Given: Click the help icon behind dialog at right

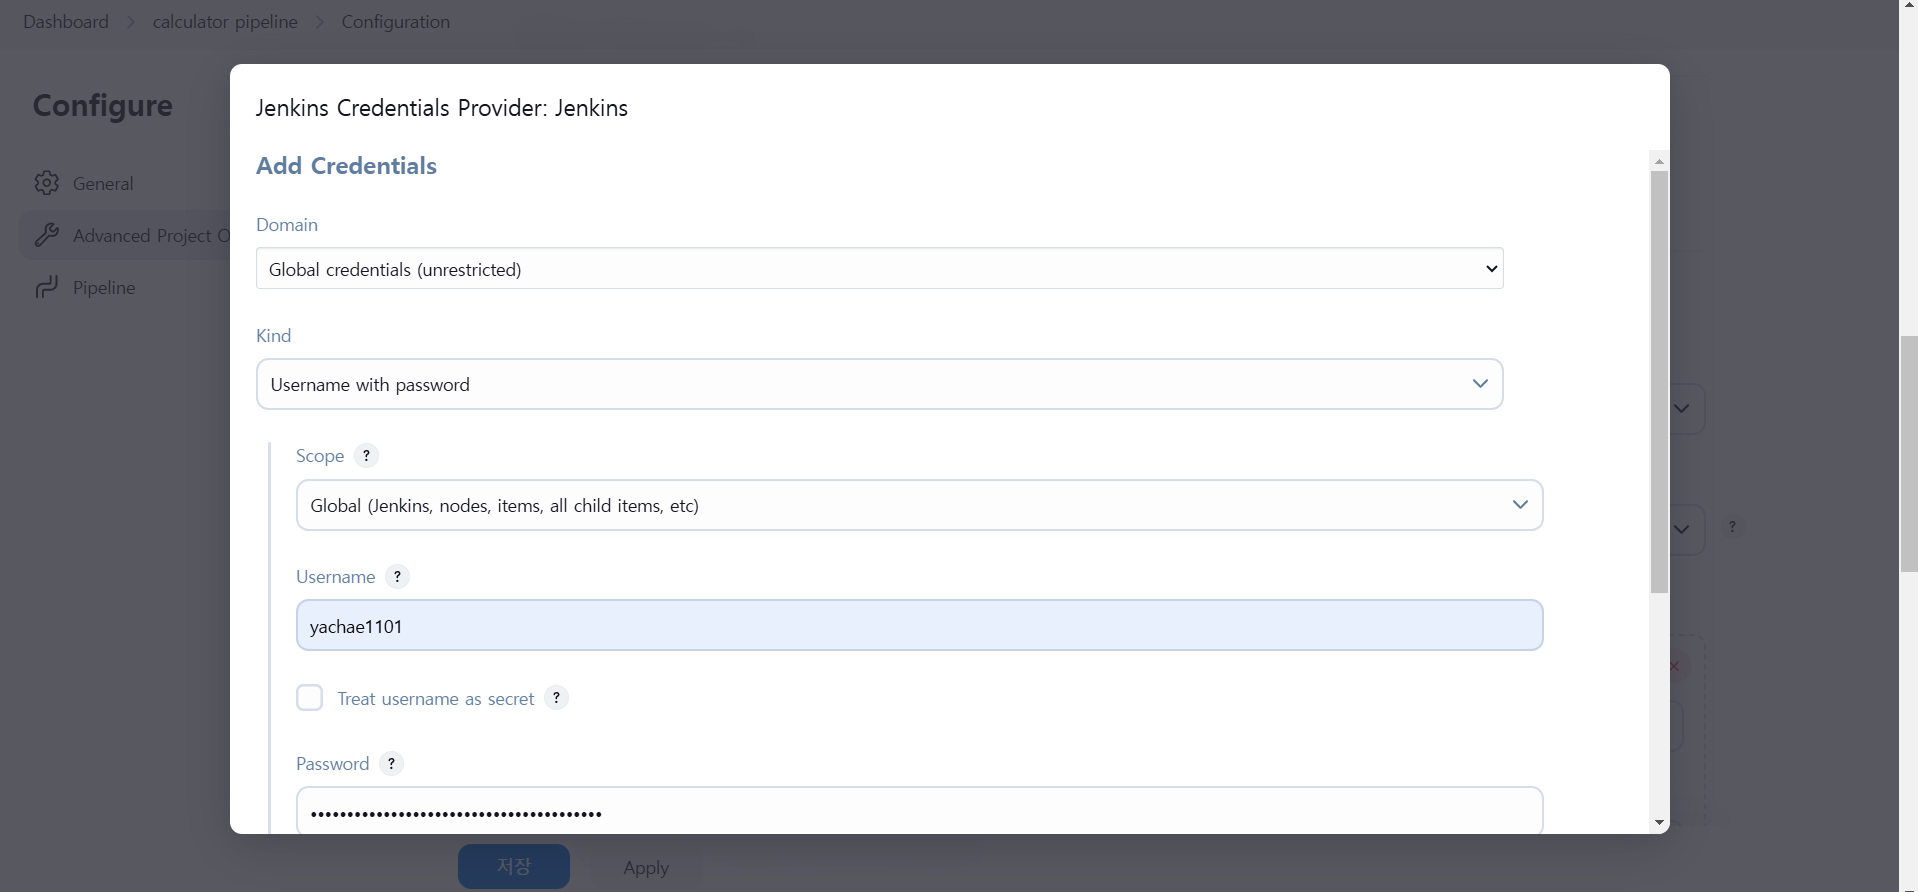Looking at the screenshot, I should point(1732,526).
